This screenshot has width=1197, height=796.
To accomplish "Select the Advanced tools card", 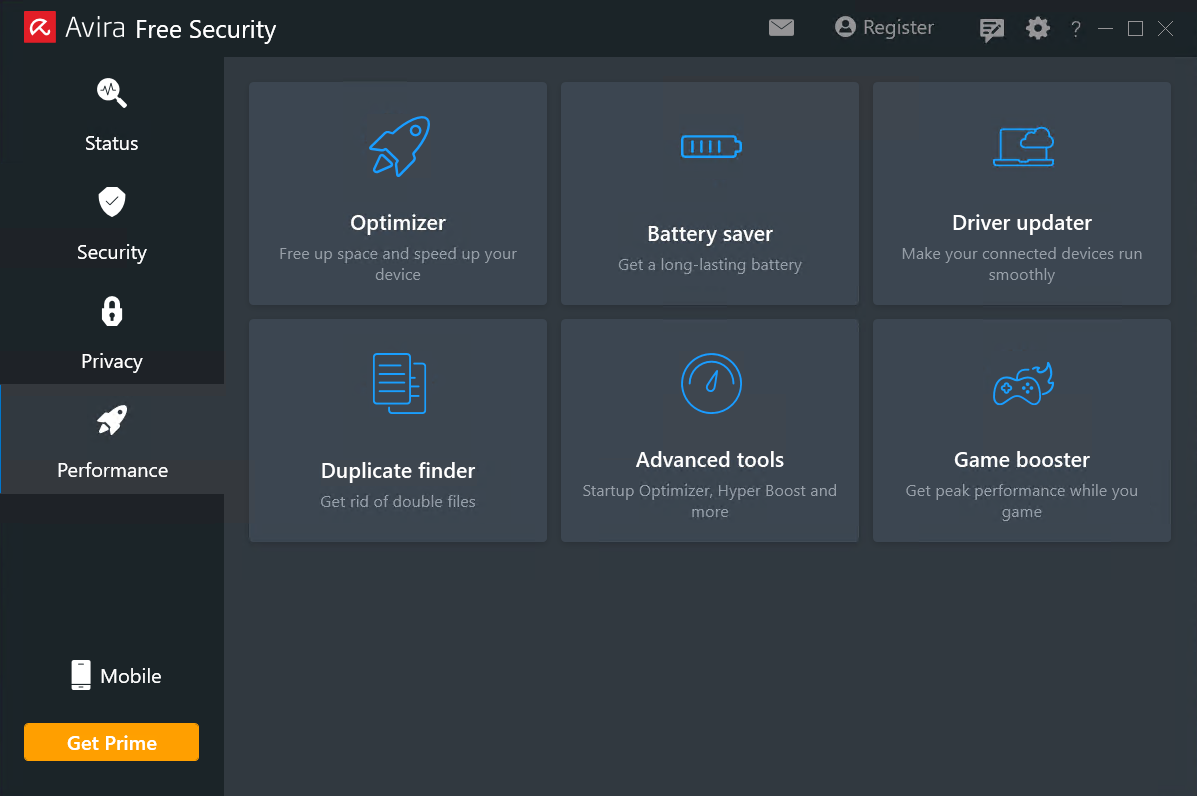I will 709,430.
